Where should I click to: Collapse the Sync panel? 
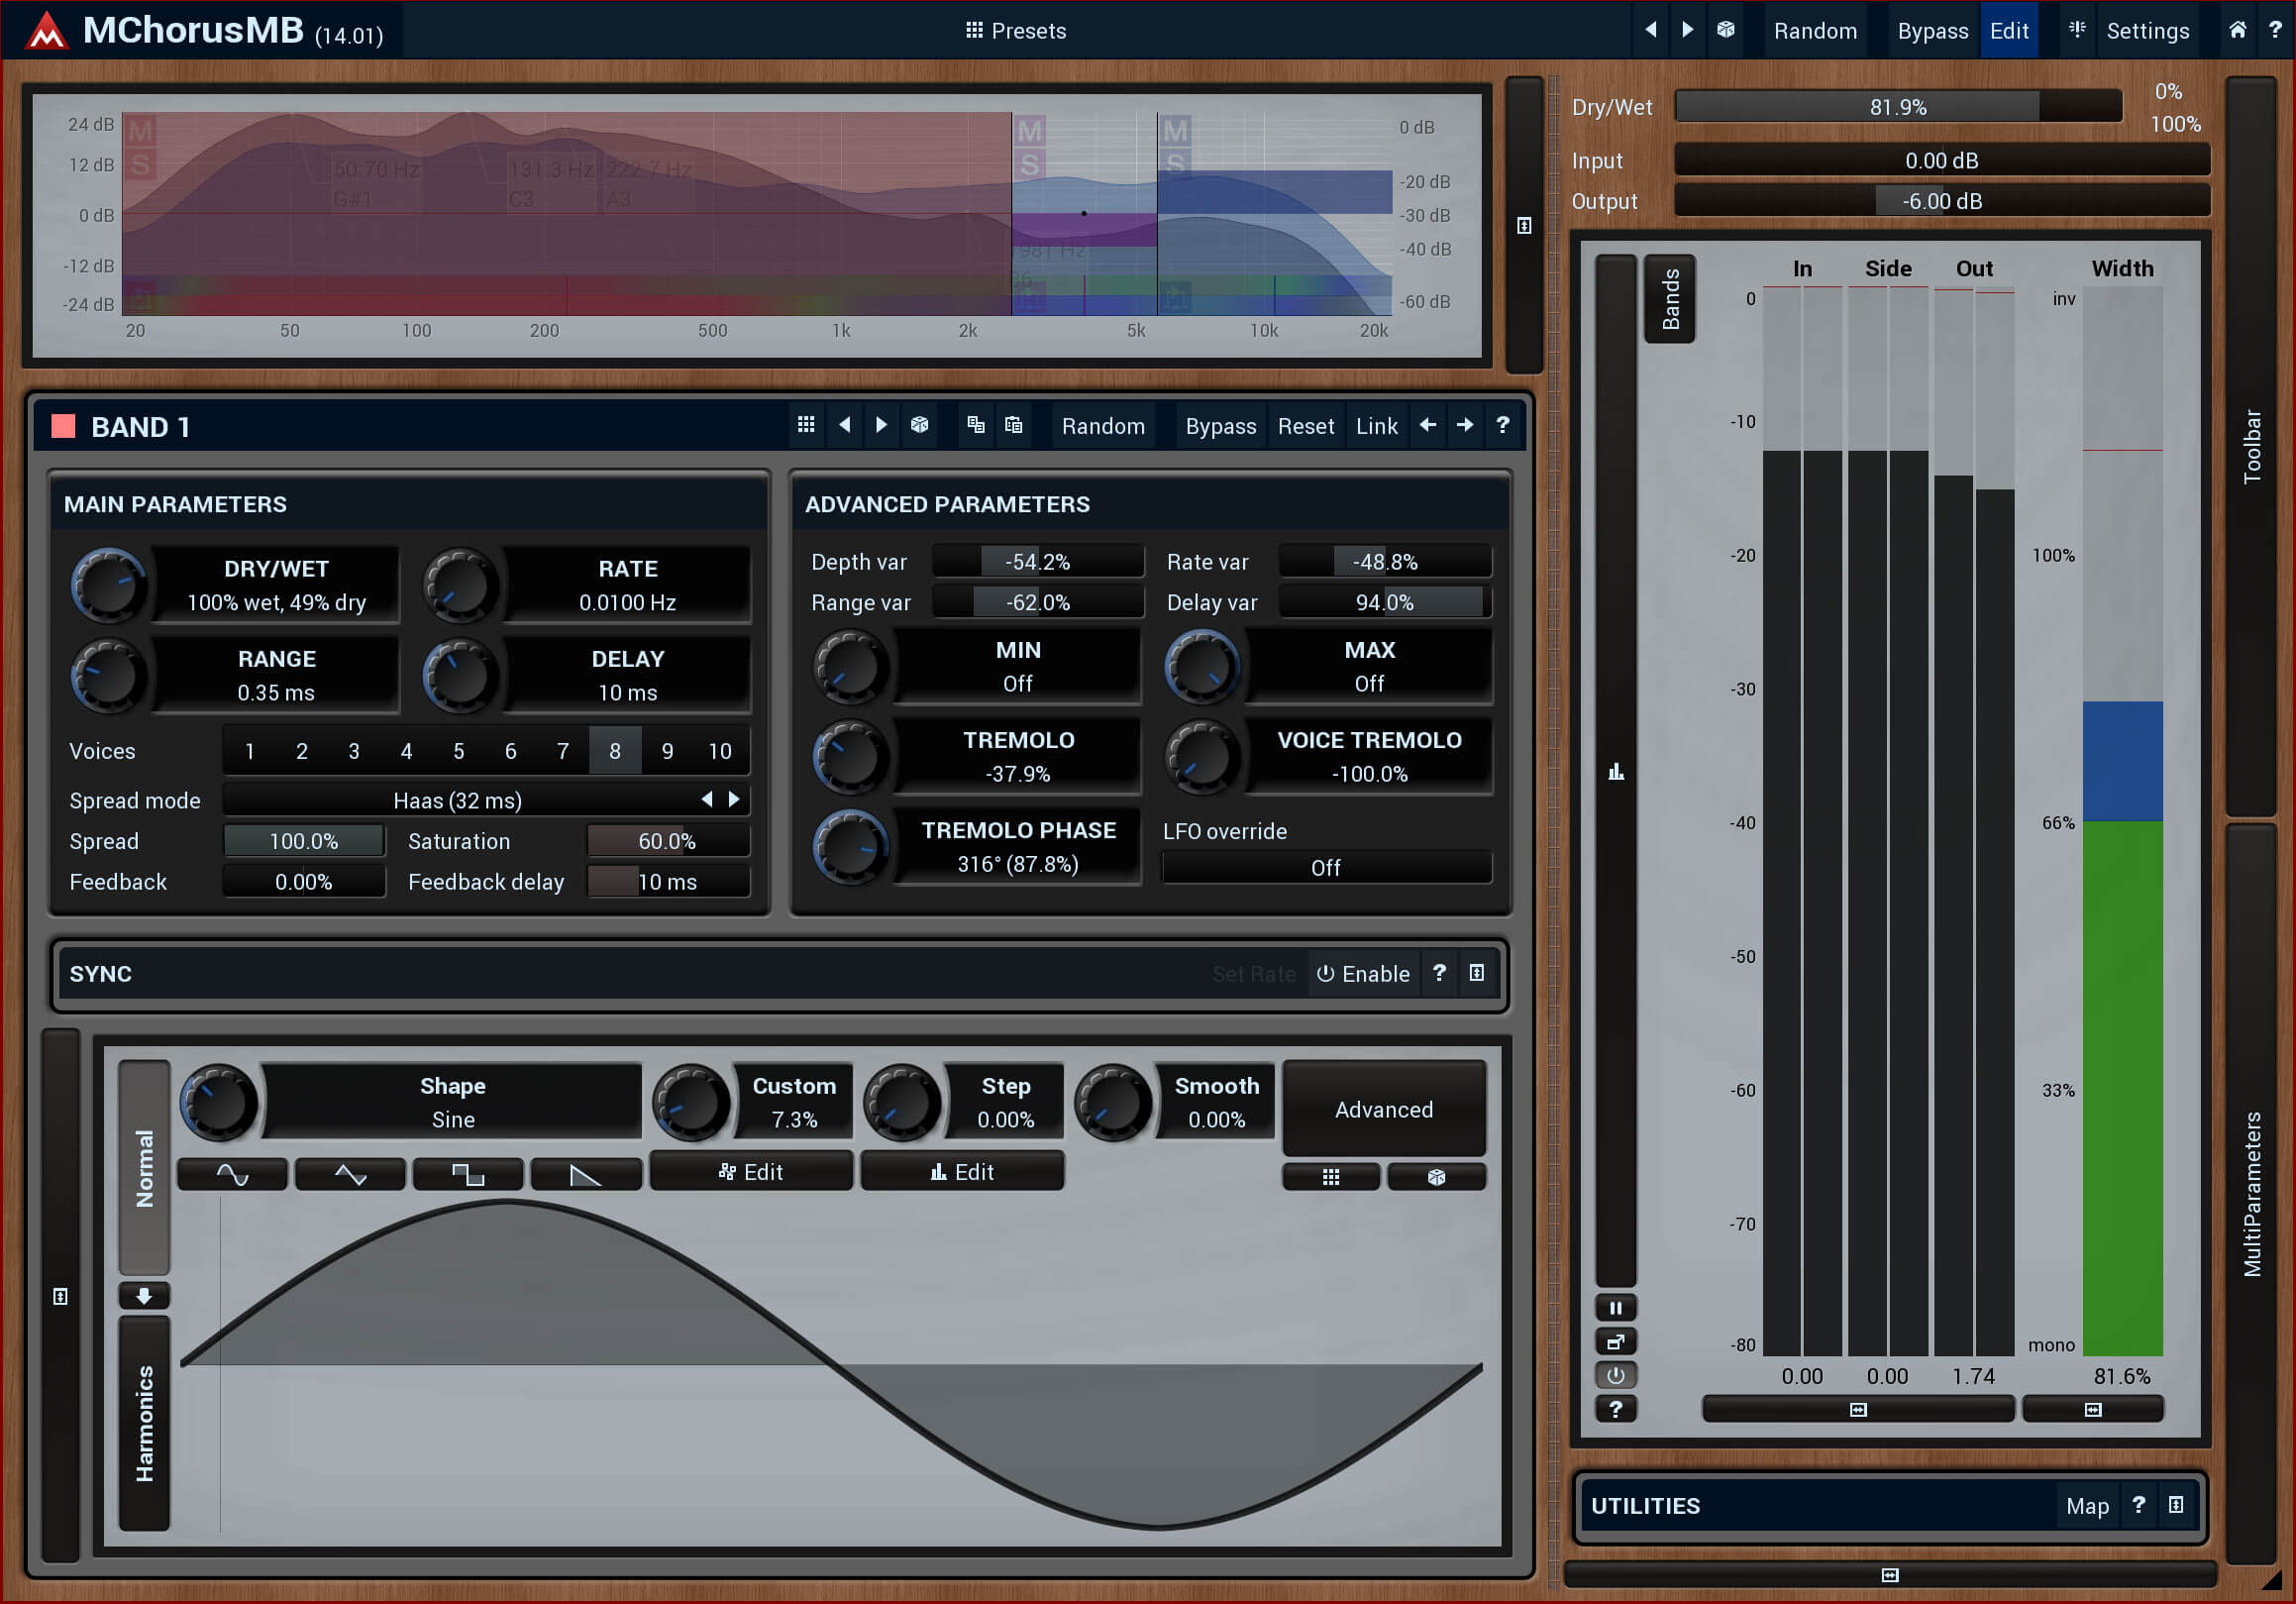[x=1477, y=973]
